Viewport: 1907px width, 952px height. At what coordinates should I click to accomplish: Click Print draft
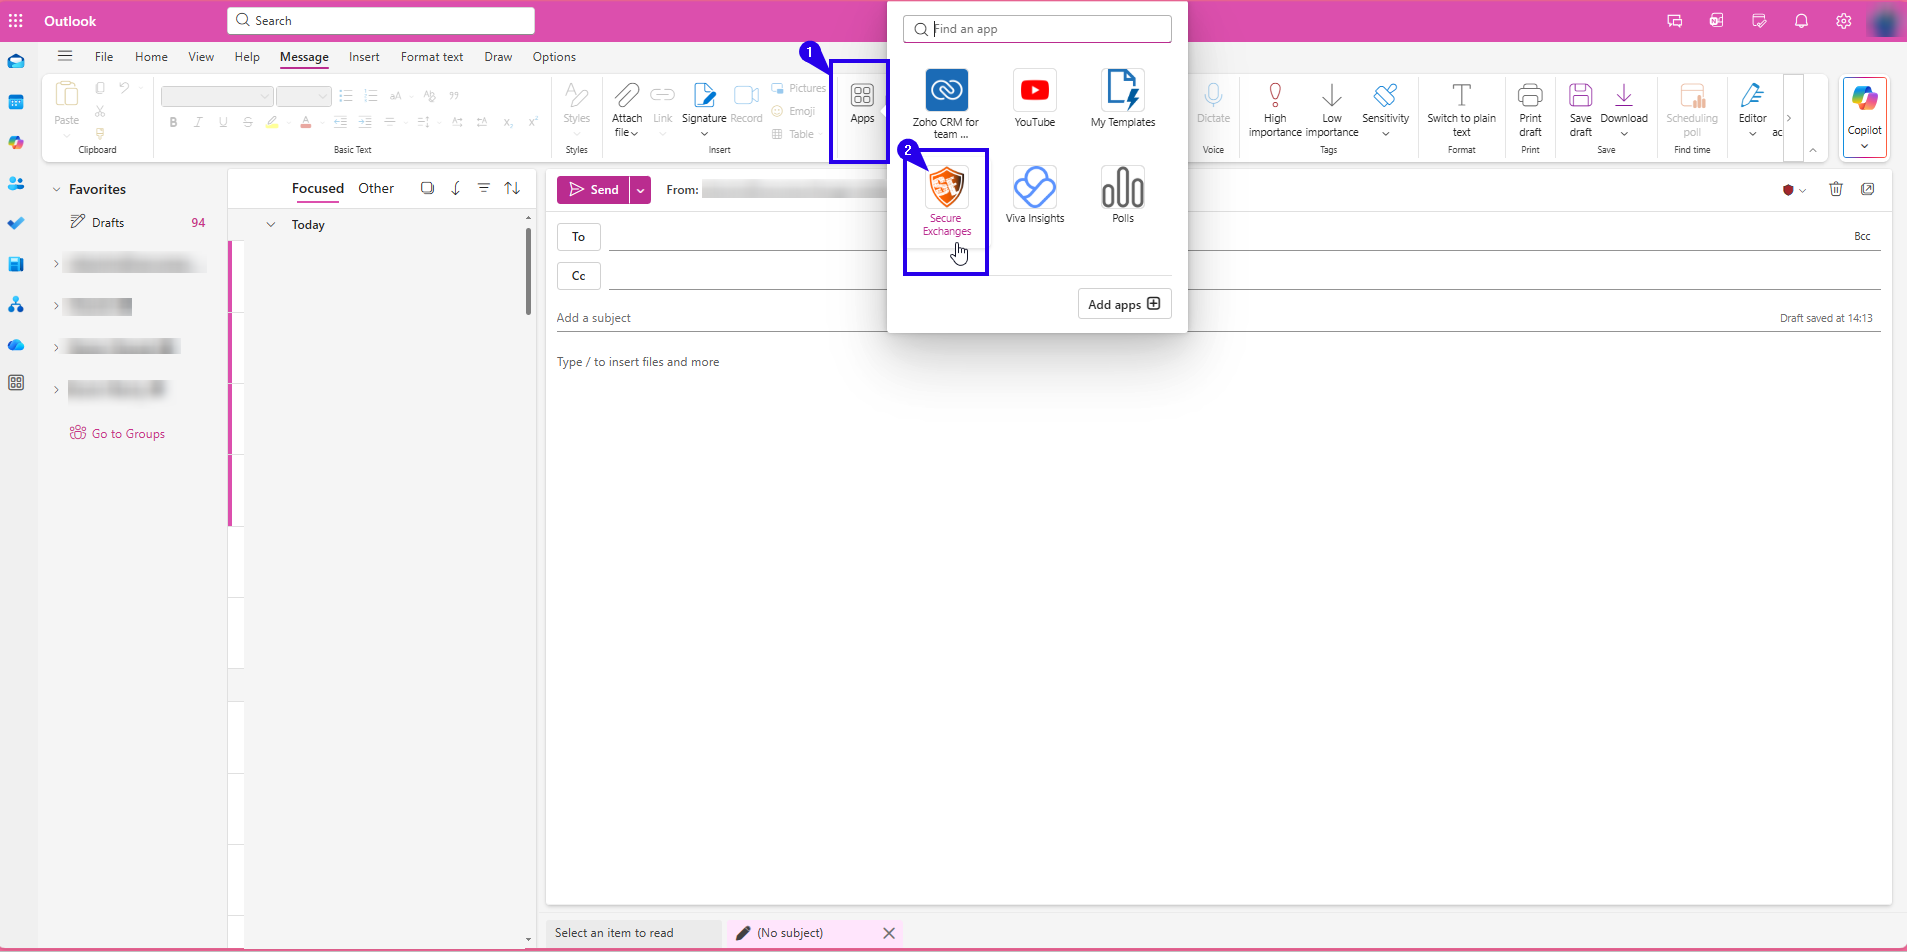[x=1530, y=110]
